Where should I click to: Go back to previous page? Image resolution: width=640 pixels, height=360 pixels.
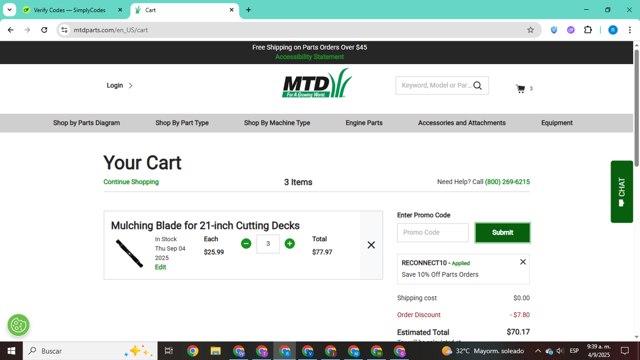pyautogui.click(x=11, y=30)
